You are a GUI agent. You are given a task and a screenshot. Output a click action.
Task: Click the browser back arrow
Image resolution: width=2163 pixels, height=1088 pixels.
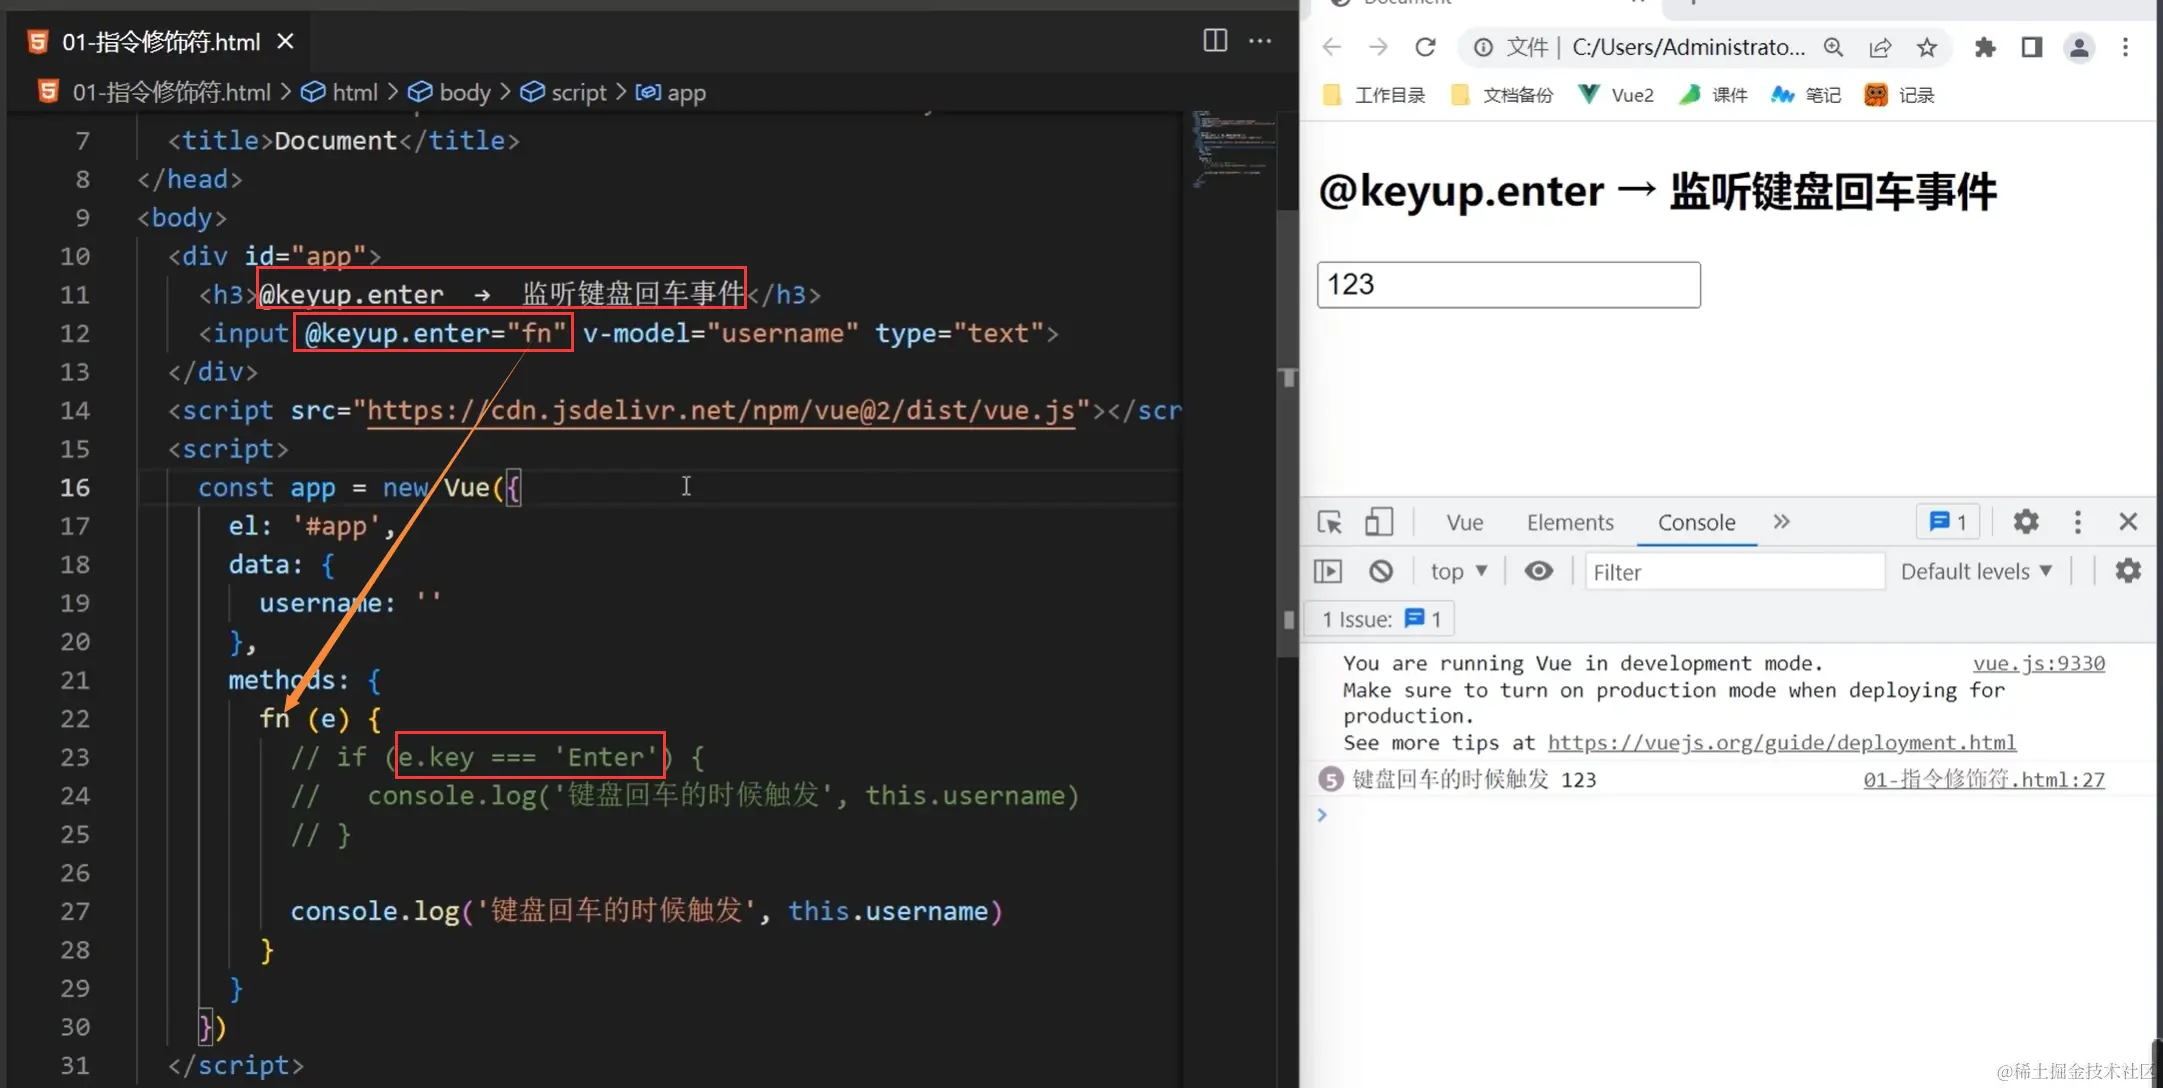point(1331,47)
